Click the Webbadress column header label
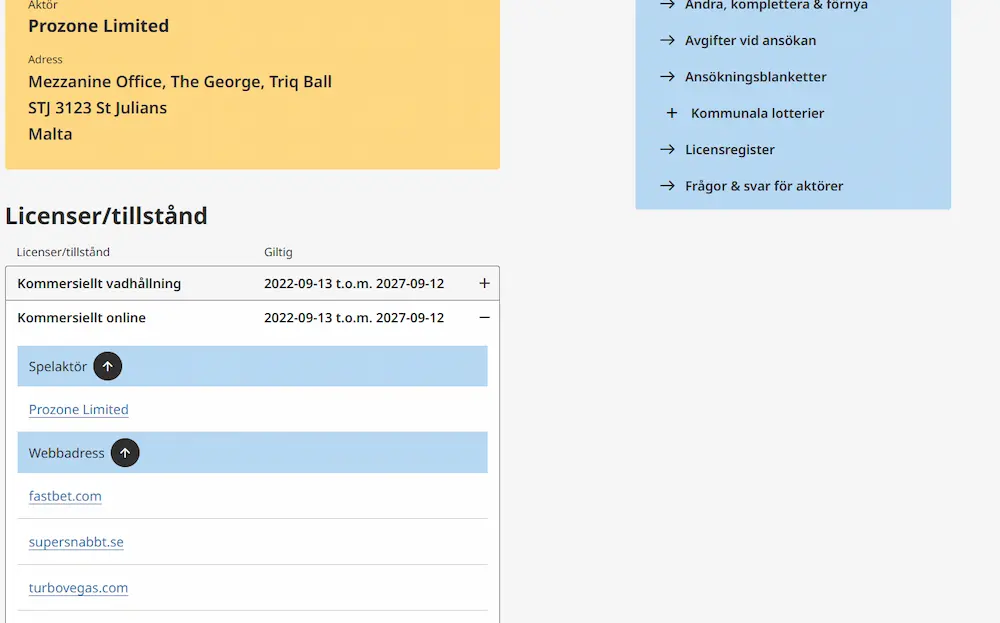The width and height of the screenshot is (1000, 623). pyautogui.click(x=66, y=453)
